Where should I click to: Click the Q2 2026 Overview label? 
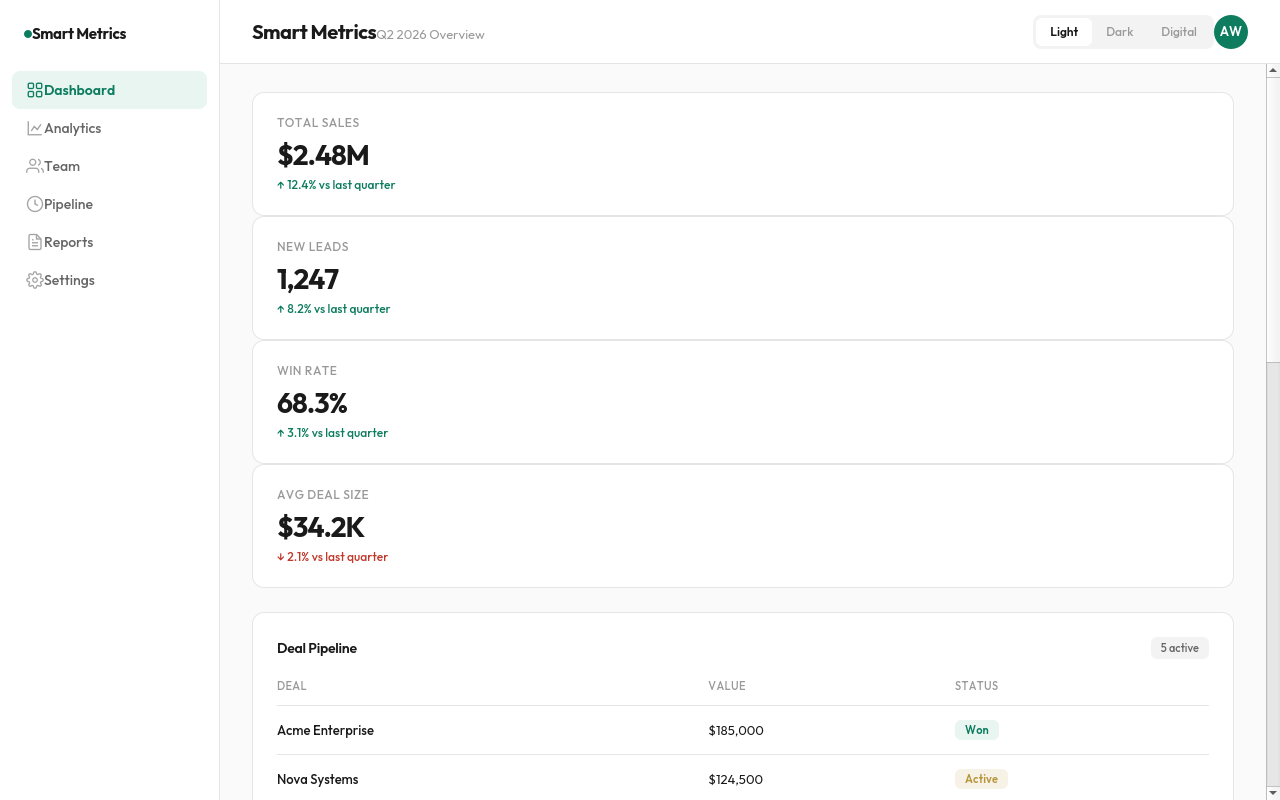click(430, 34)
